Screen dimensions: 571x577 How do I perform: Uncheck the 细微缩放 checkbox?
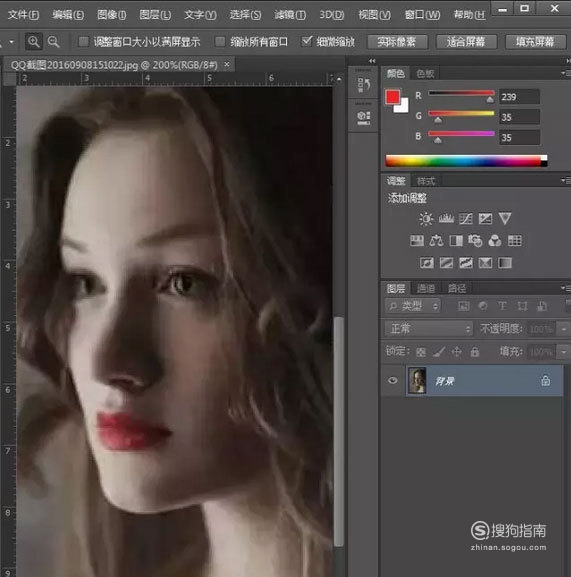(306, 41)
